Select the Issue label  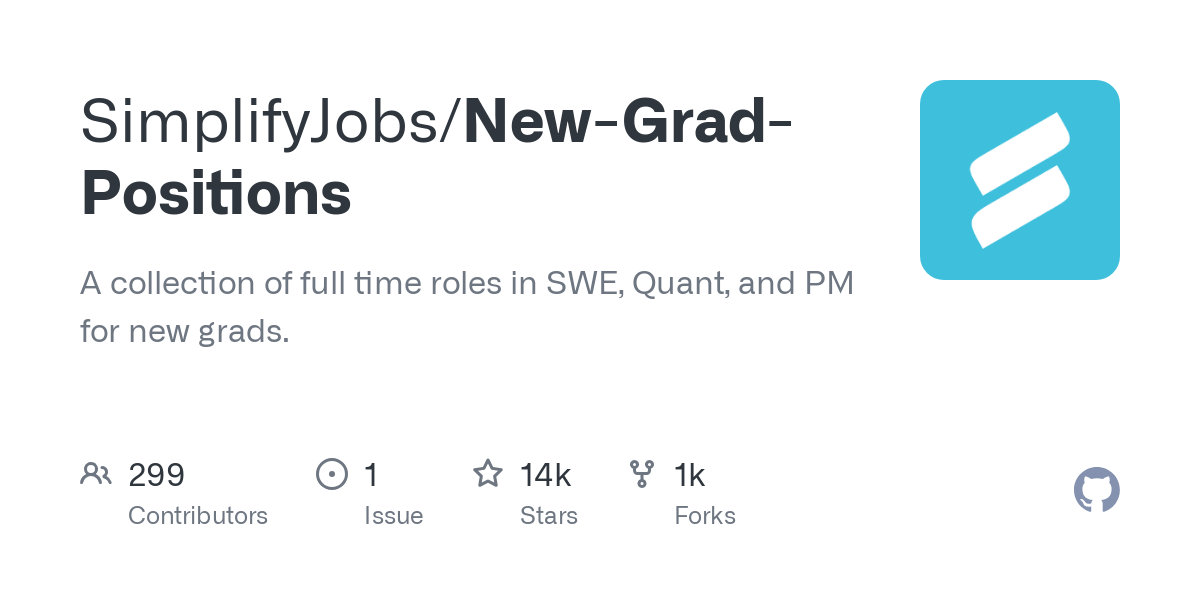coord(393,516)
